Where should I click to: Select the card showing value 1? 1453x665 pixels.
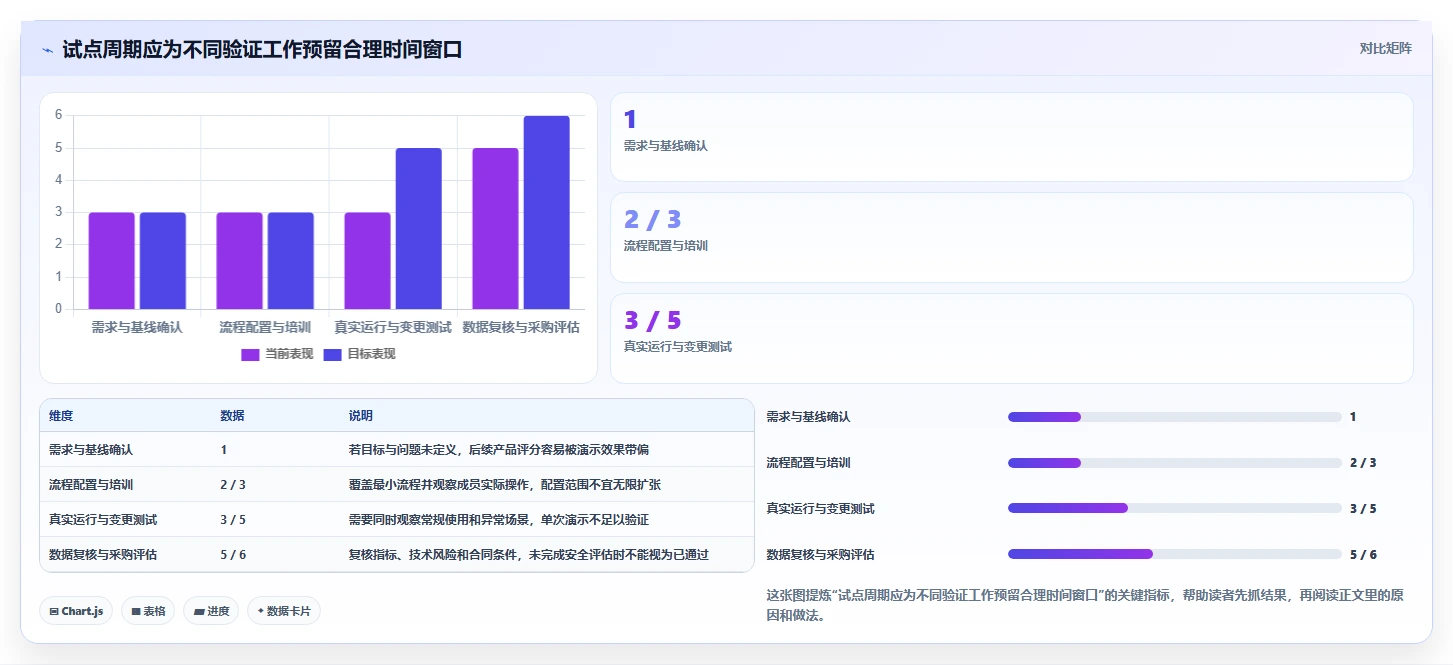pyautogui.click(x=1011, y=137)
